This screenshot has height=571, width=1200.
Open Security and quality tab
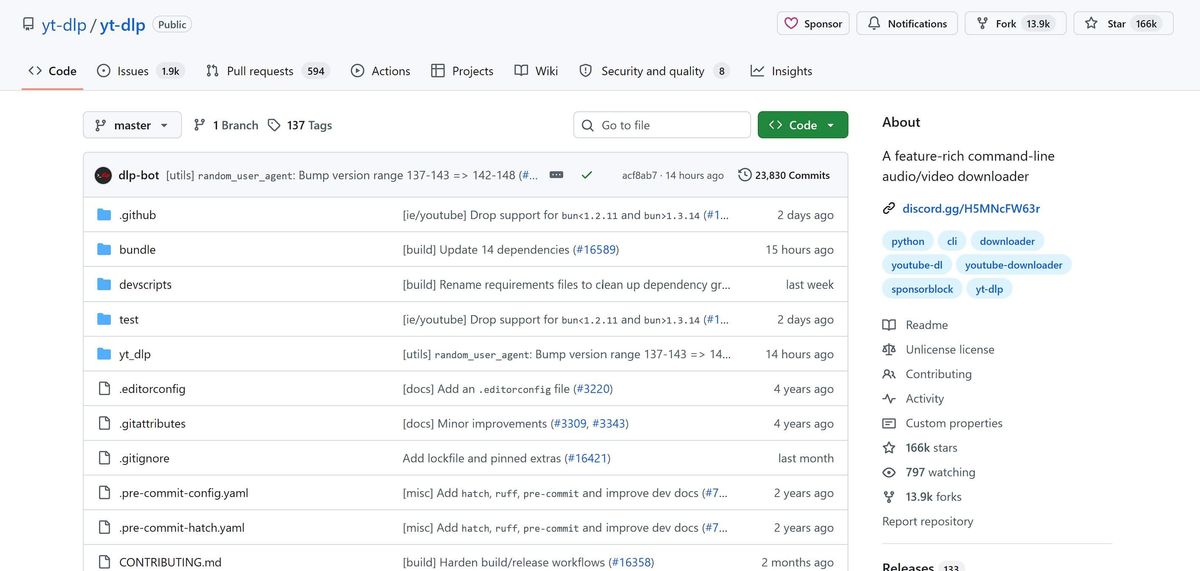coord(655,71)
